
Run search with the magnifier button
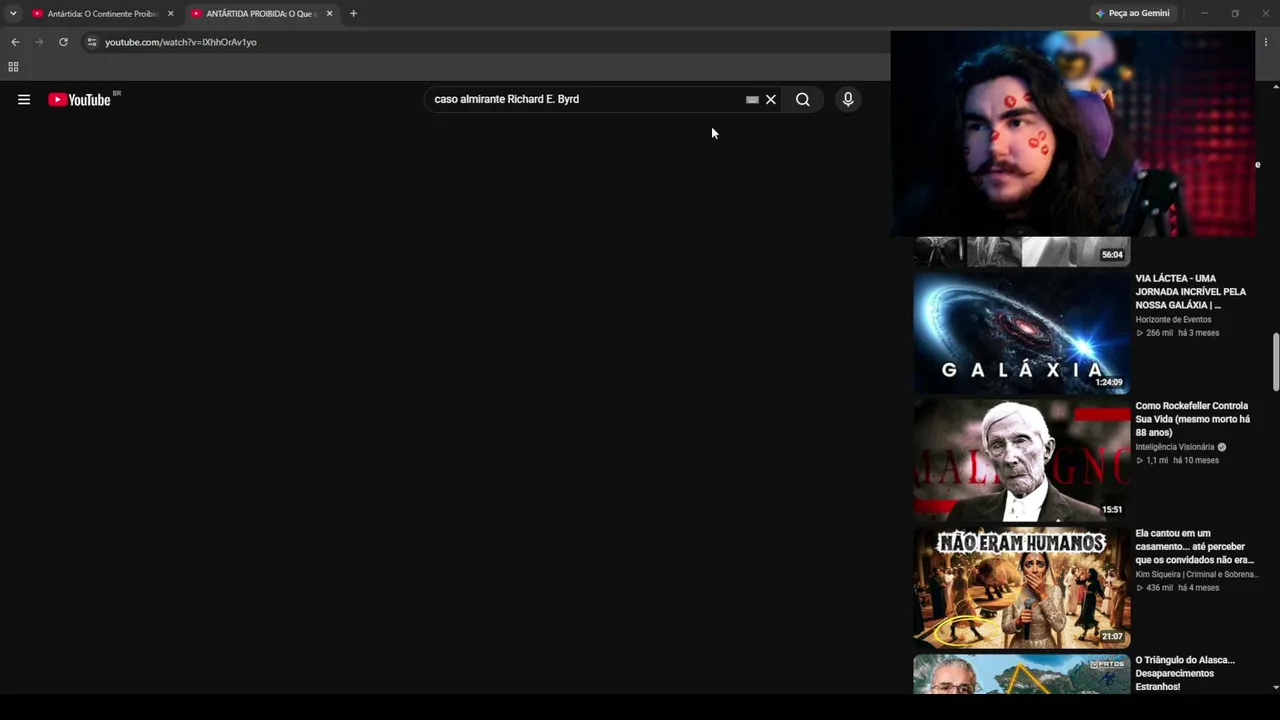coord(803,99)
